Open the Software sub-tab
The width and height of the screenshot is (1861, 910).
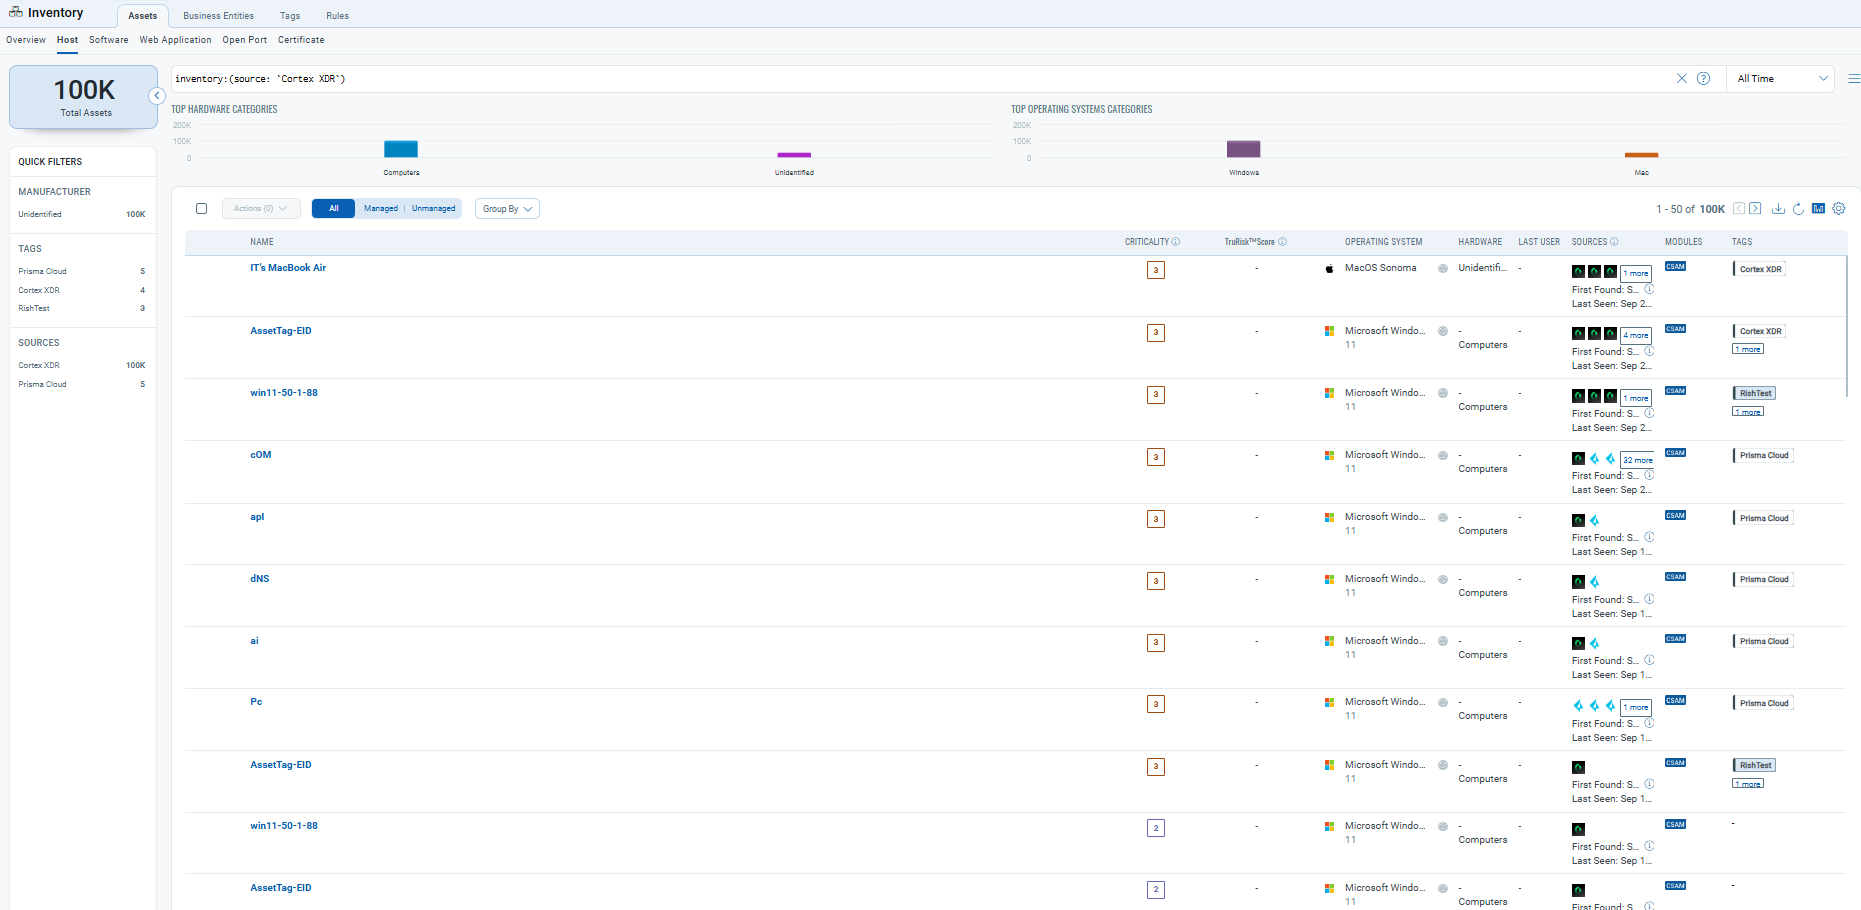click(x=108, y=40)
